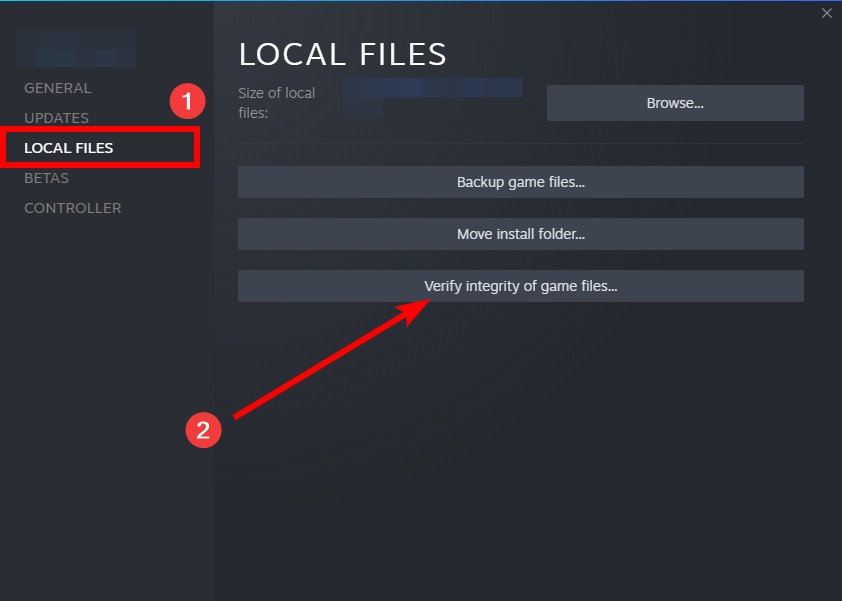Click the LOCAL FILES page heading
This screenshot has width=842, height=601.
coord(343,54)
